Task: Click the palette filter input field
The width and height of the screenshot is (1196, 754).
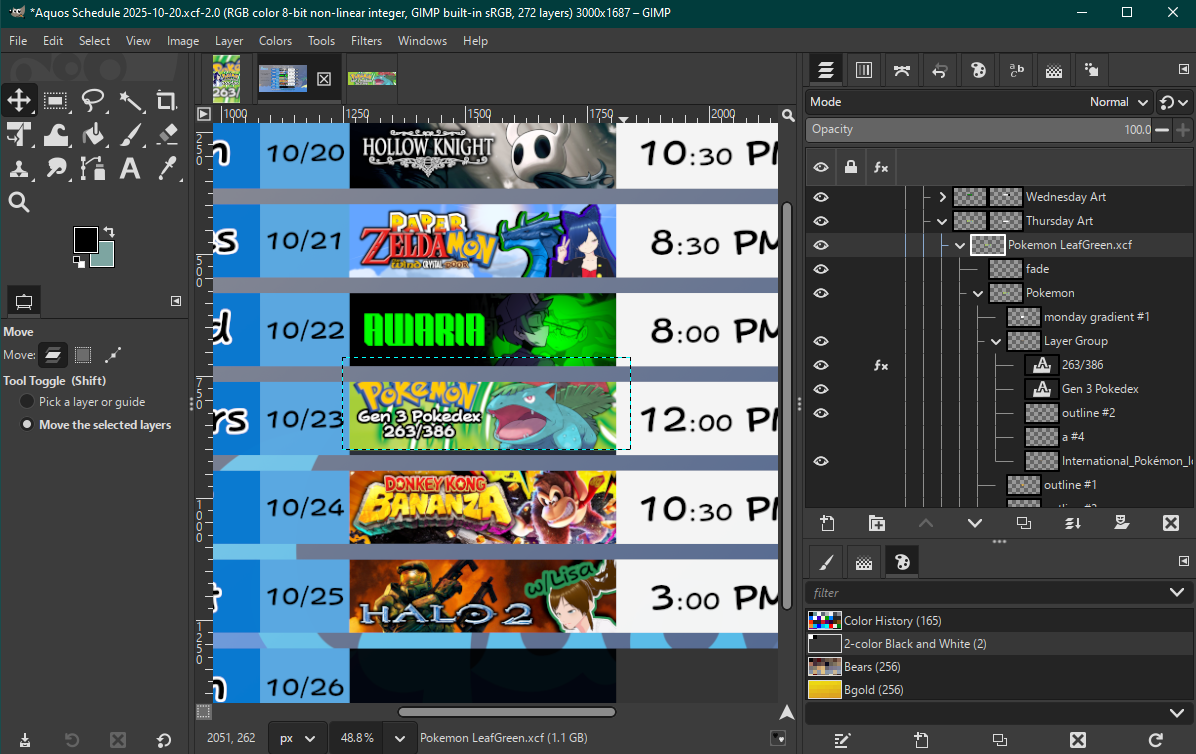Action: 985,593
